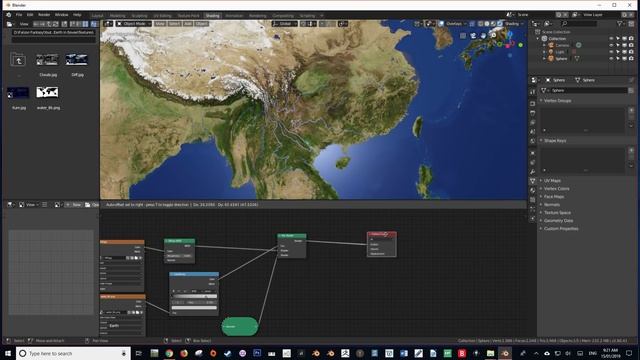Viewport: 640px width, 360px height.
Task: Open Chrome from the taskbar
Action: [169, 353]
